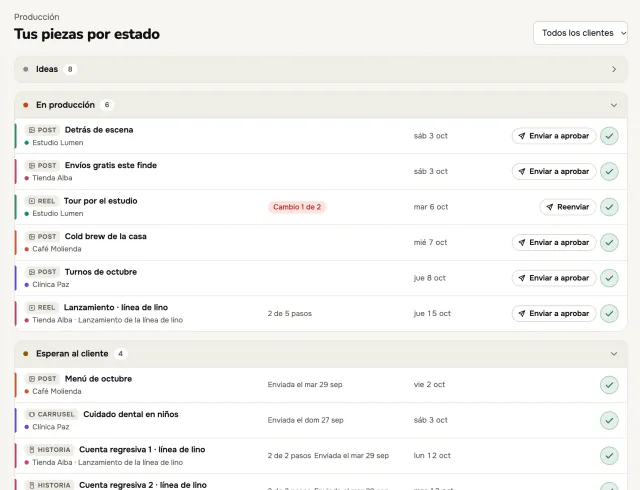
Task: Click the lun 12 oct date
Action: point(432,456)
